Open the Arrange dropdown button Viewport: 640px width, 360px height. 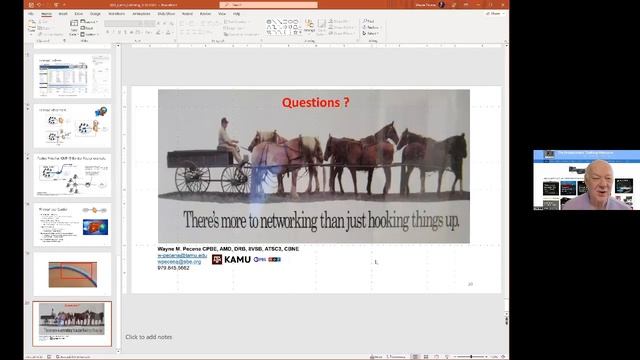point(309,27)
